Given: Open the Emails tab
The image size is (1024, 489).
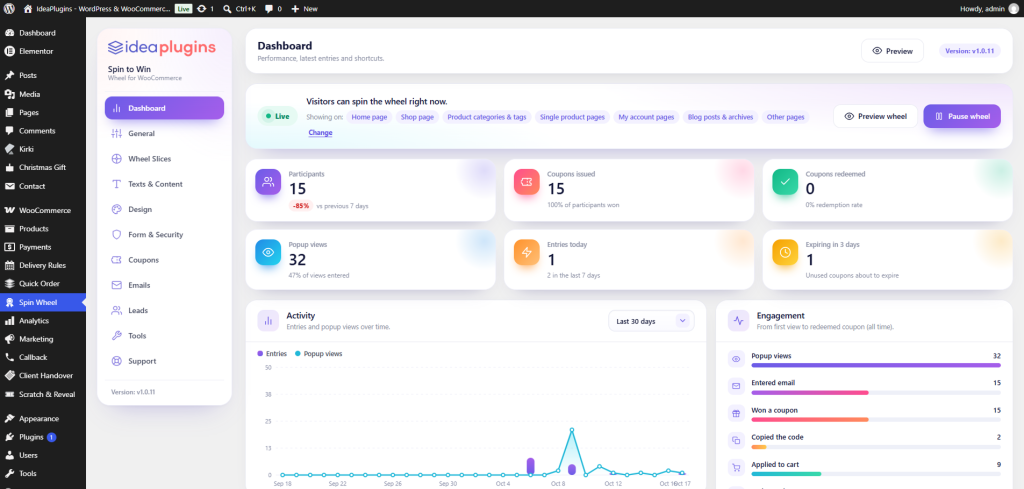Looking at the screenshot, I should 165,285.
